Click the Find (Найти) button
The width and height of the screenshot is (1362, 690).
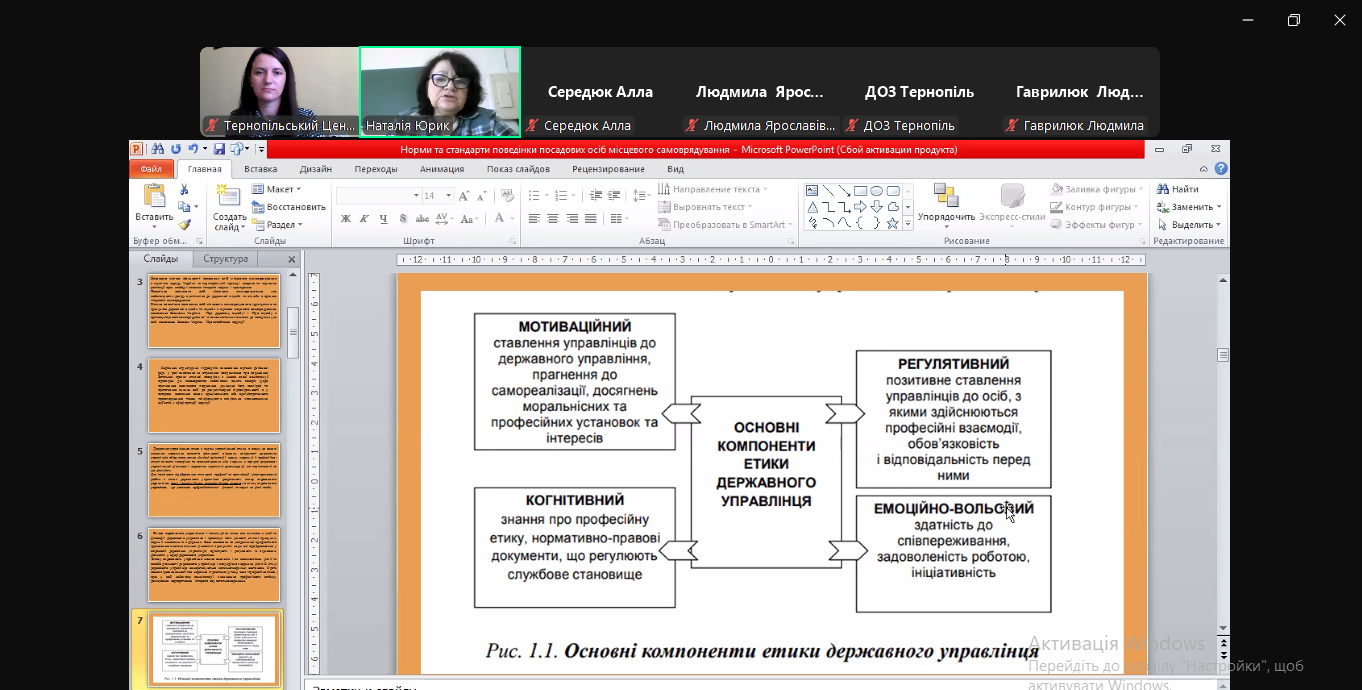coord(1178,189)
